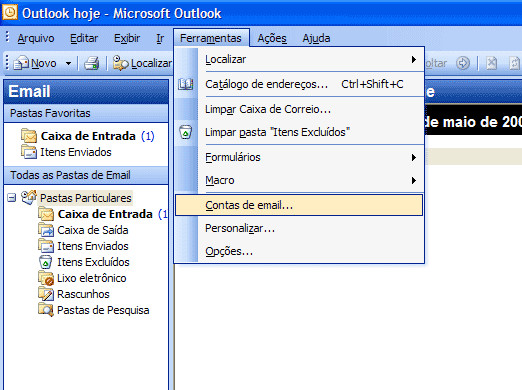Select Limpar Caixa de Correio

coord(299,109)
